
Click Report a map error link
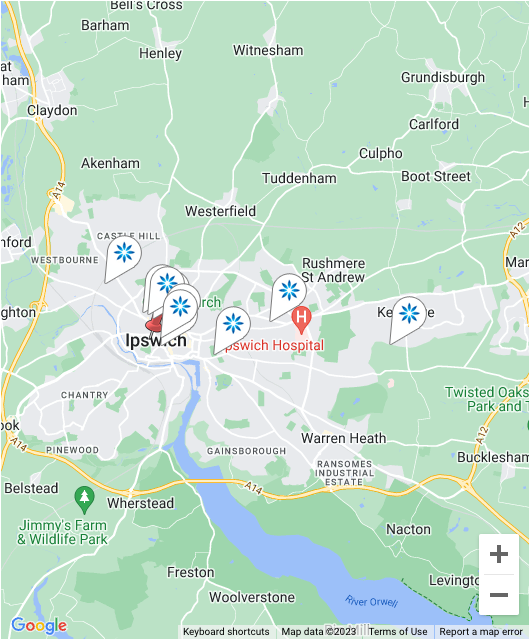click(481, 631)
